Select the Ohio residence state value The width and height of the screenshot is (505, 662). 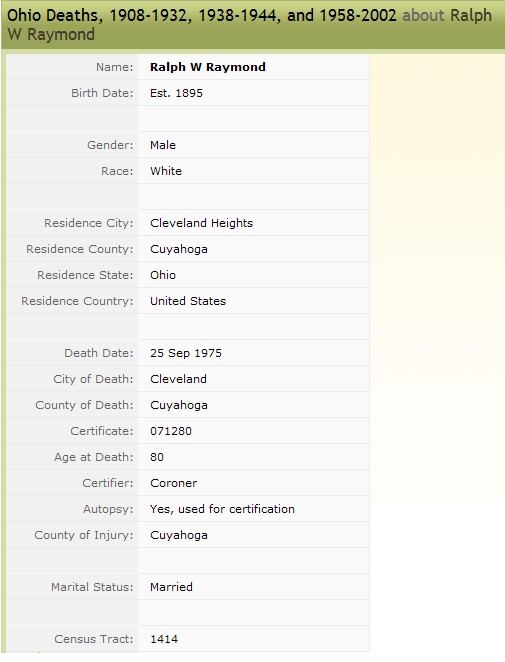click(x=163, y=275)
